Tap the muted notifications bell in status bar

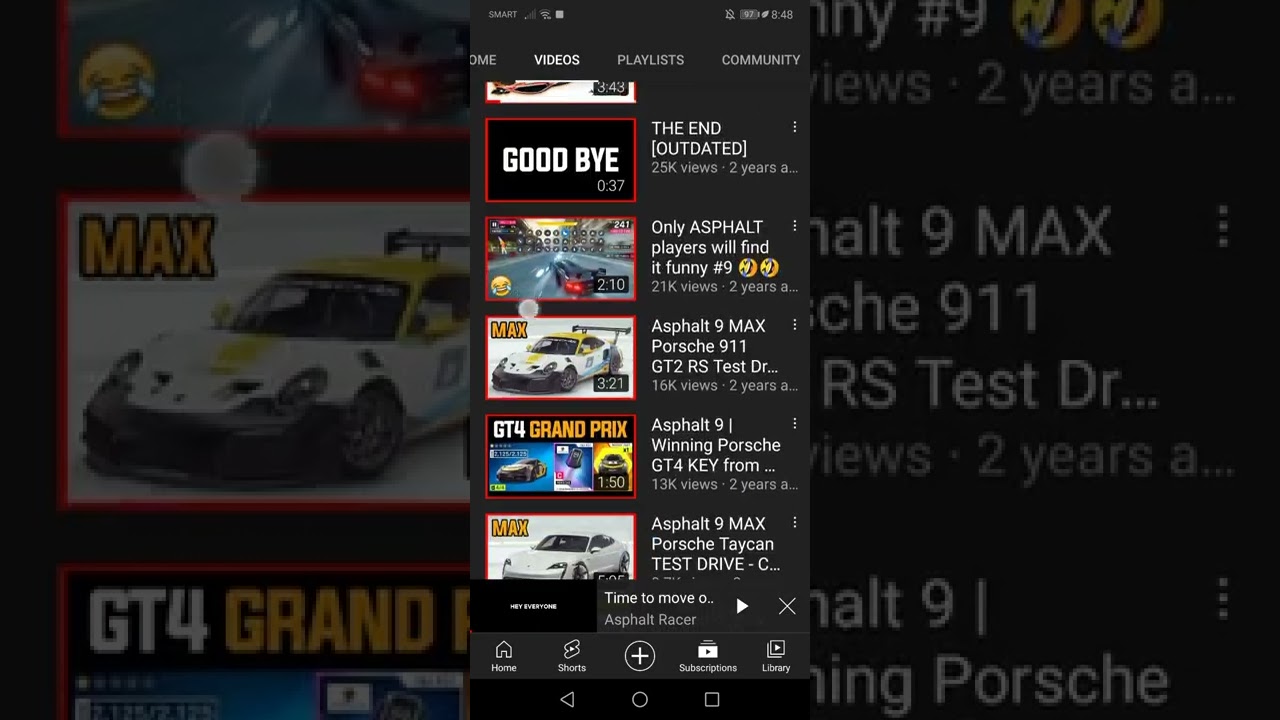(730, 15)
